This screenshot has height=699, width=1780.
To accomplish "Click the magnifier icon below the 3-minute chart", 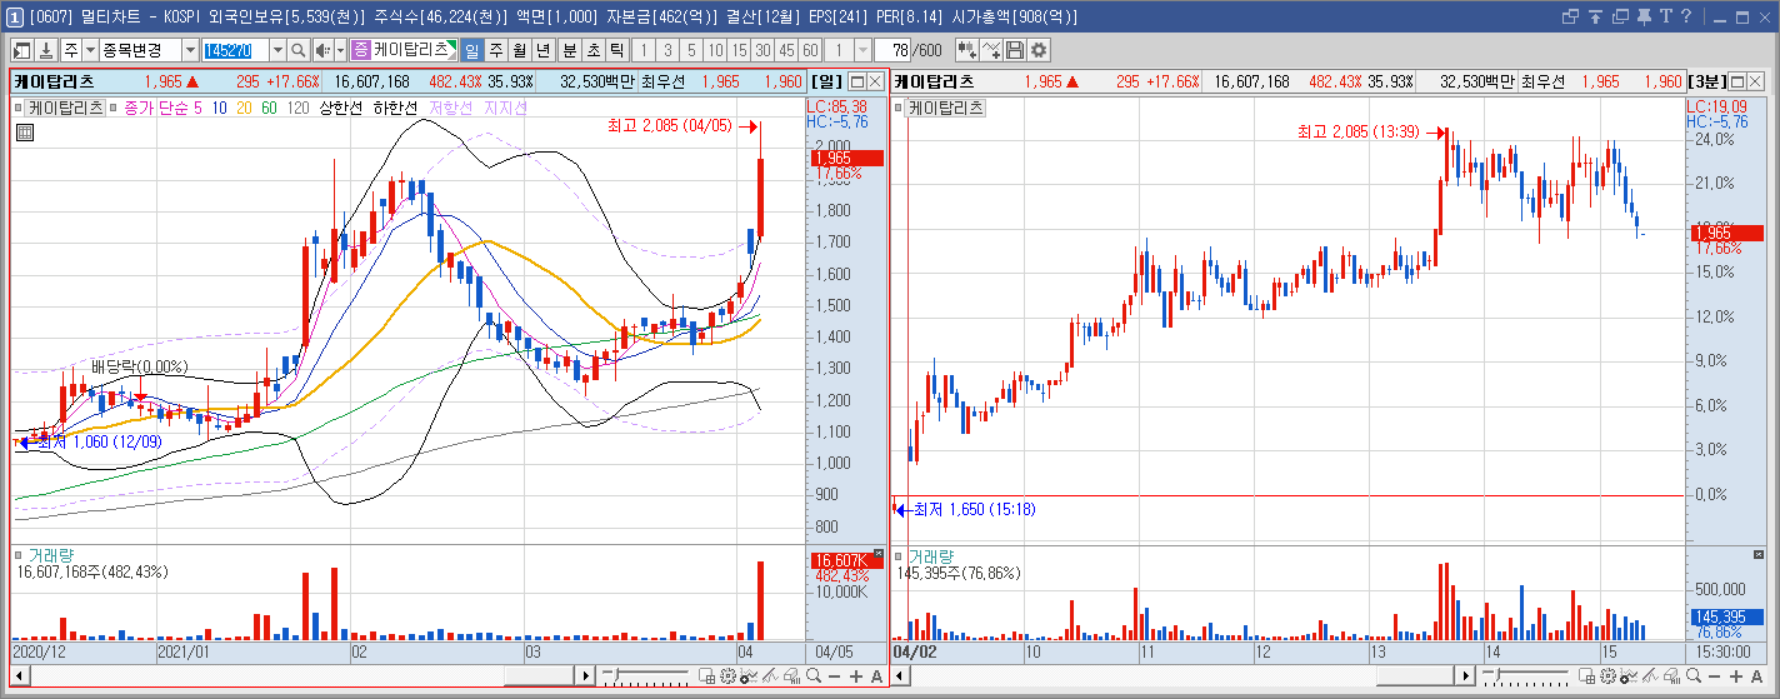I will 1693,676.
